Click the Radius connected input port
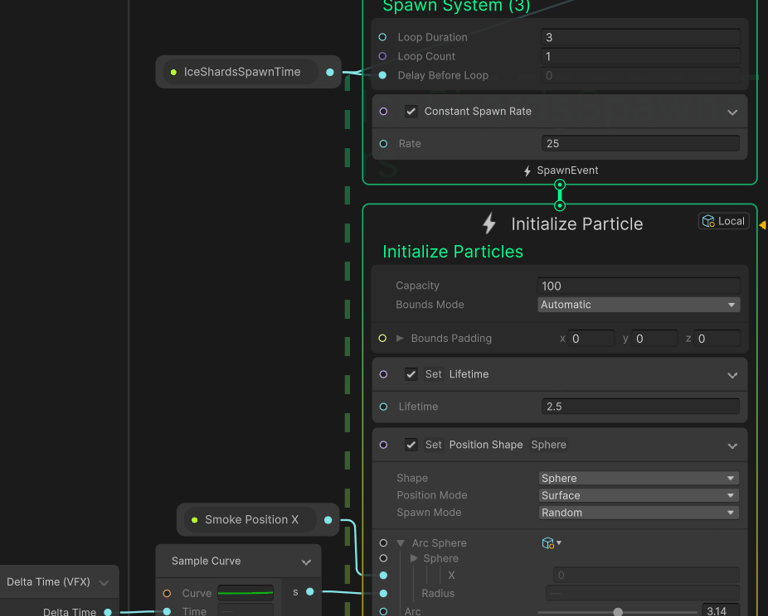 point(384,593)
